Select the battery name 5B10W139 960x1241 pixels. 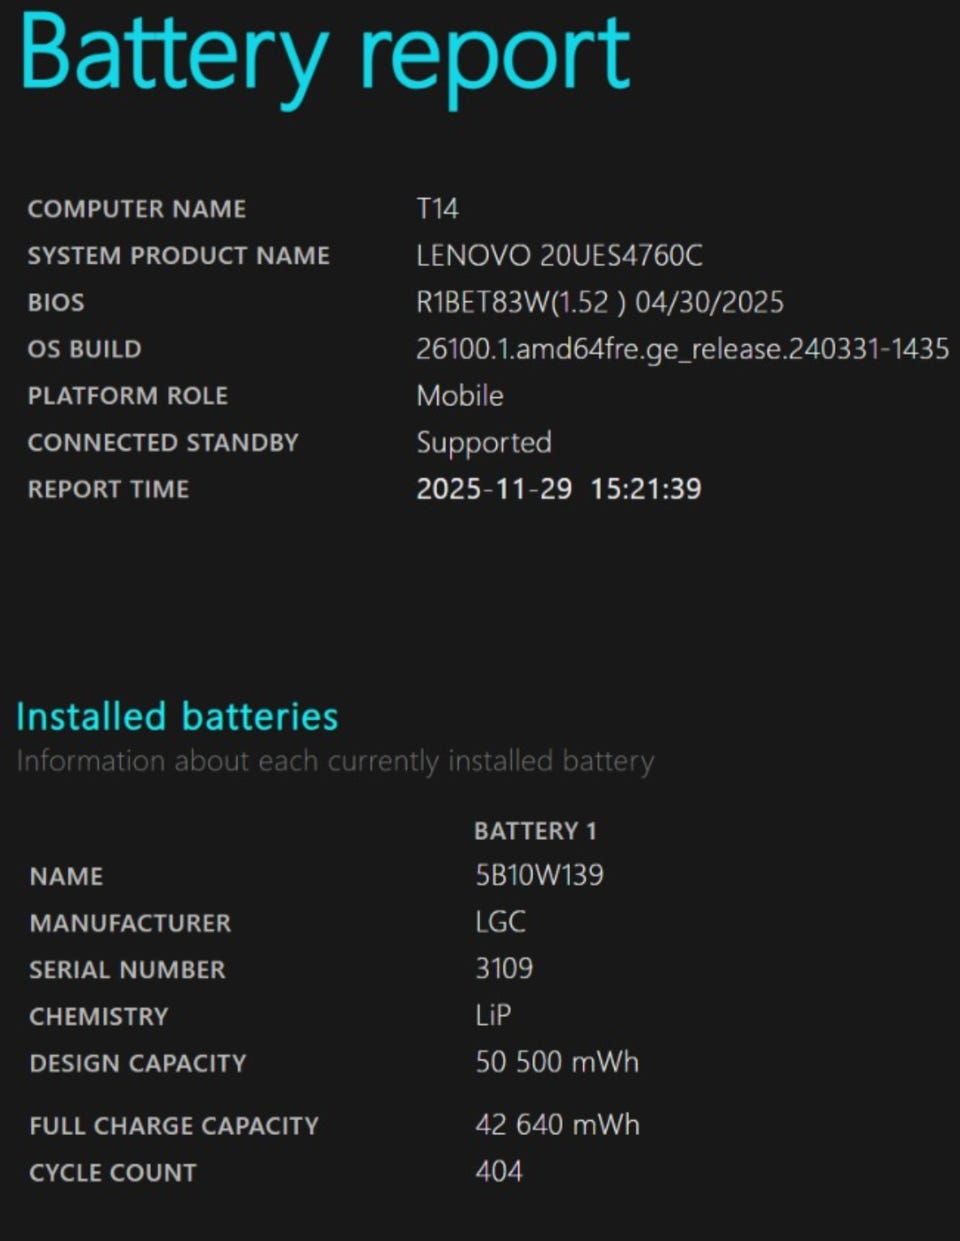539,876
